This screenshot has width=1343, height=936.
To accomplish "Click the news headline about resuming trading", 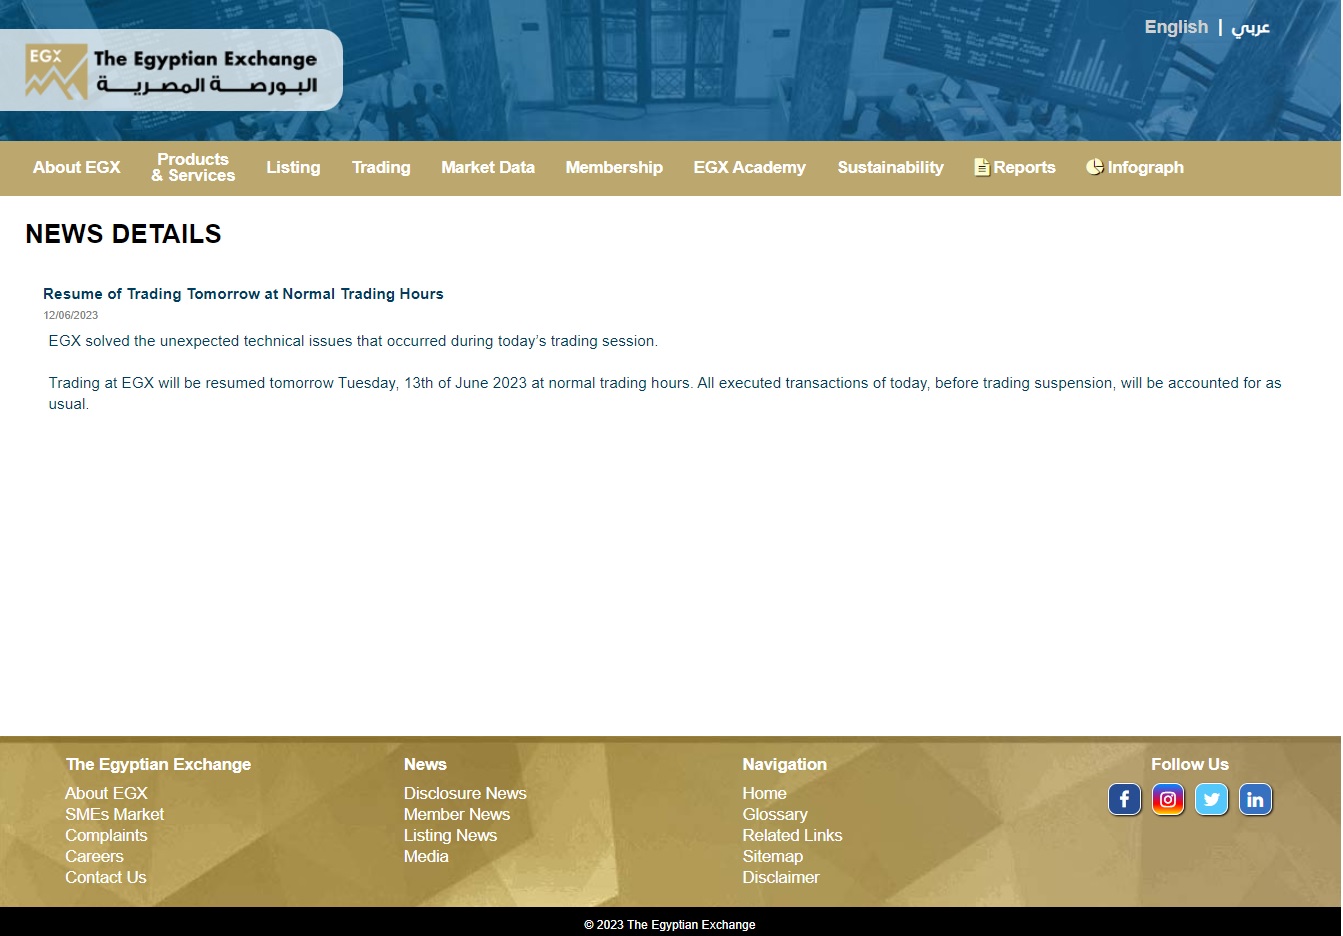I will 243,294.
